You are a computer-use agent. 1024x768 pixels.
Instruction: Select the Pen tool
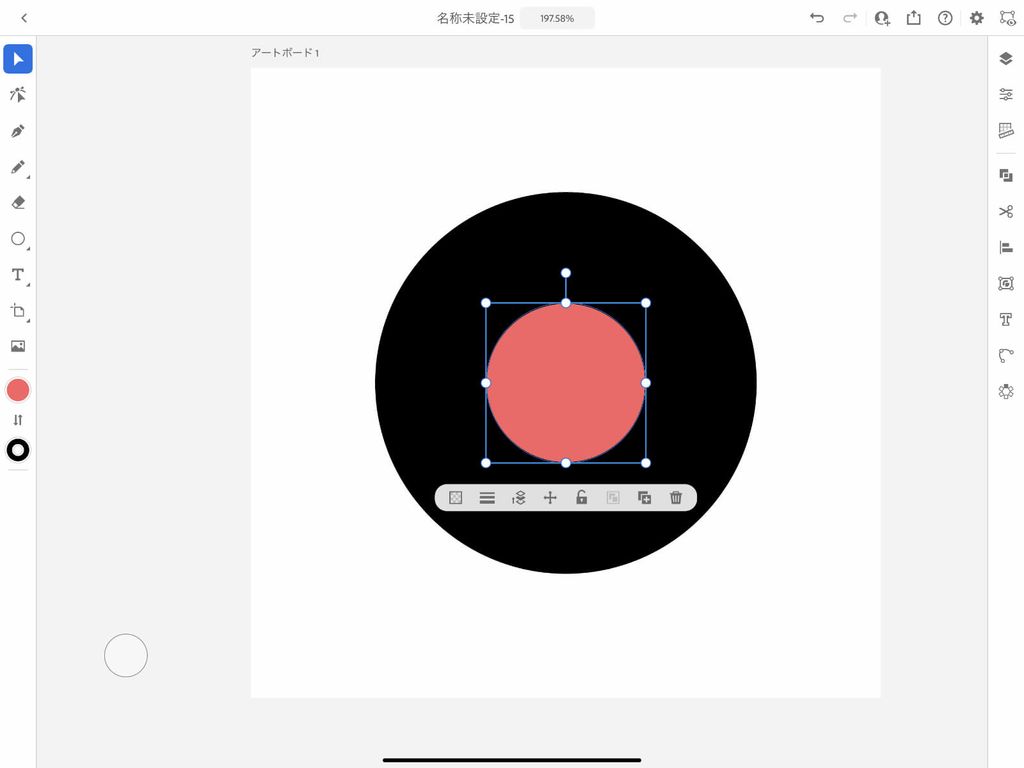[18, 131]
